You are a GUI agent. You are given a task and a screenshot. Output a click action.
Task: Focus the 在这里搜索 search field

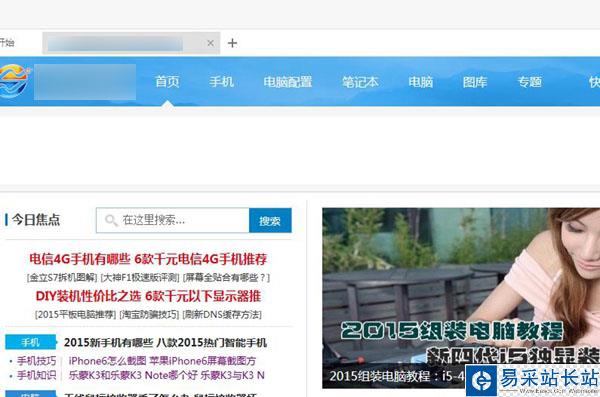[173, 220]
